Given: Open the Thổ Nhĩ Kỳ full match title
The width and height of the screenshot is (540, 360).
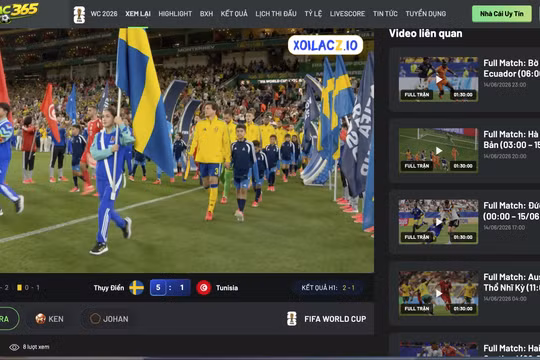Looking at the screenshot, I should tap(511, 282).
